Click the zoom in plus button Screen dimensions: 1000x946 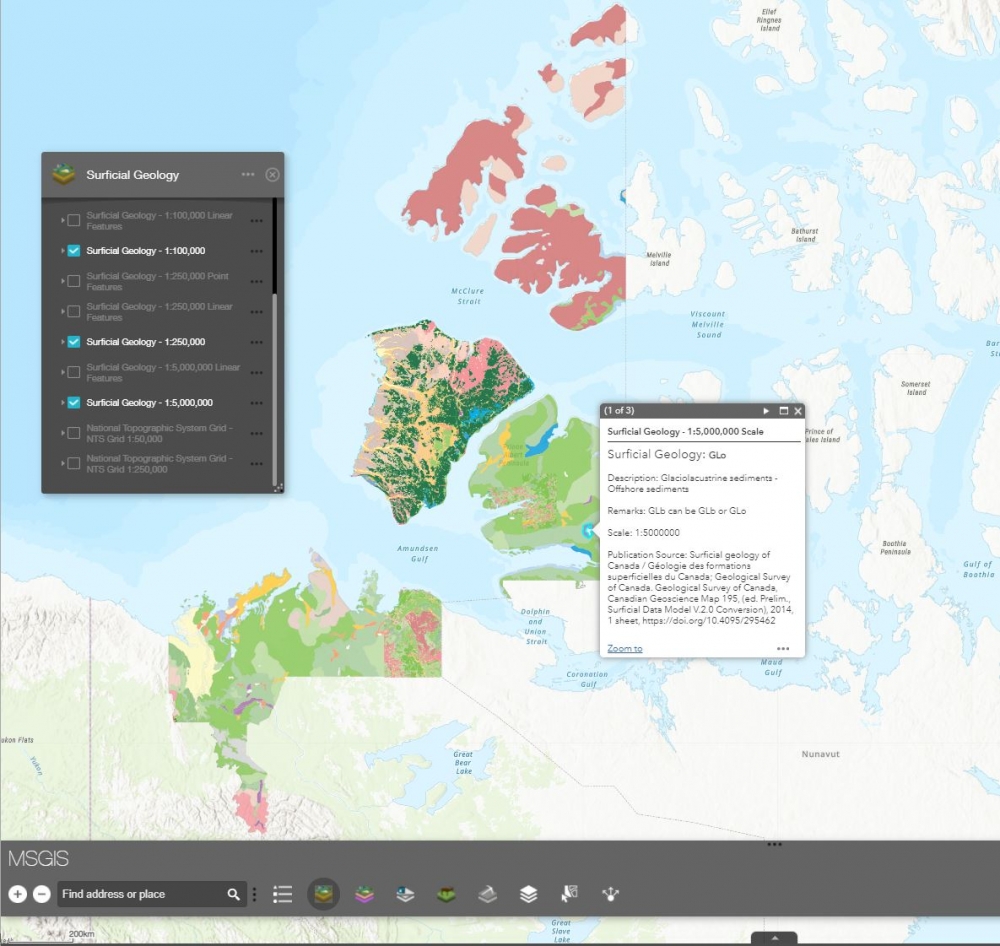click(17, 894)
